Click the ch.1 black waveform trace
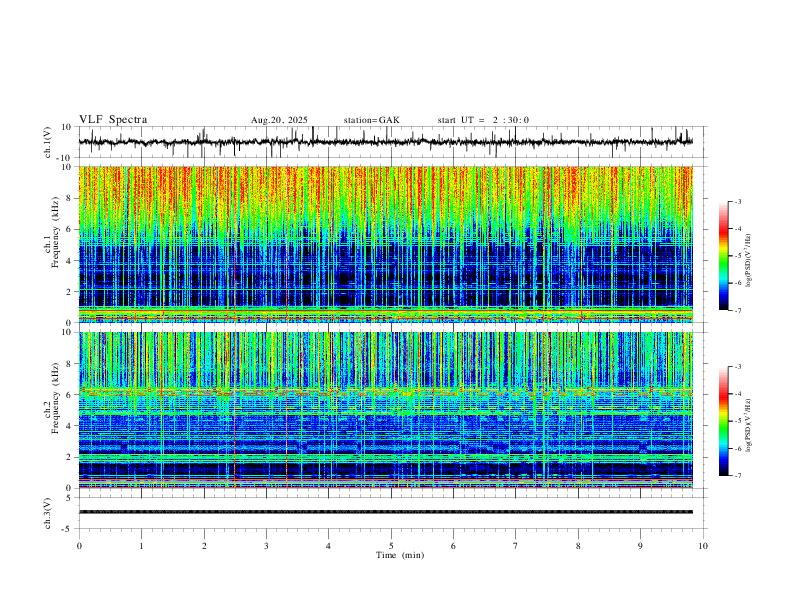Viewport: 792px width, 612px height. click(385, 141)
